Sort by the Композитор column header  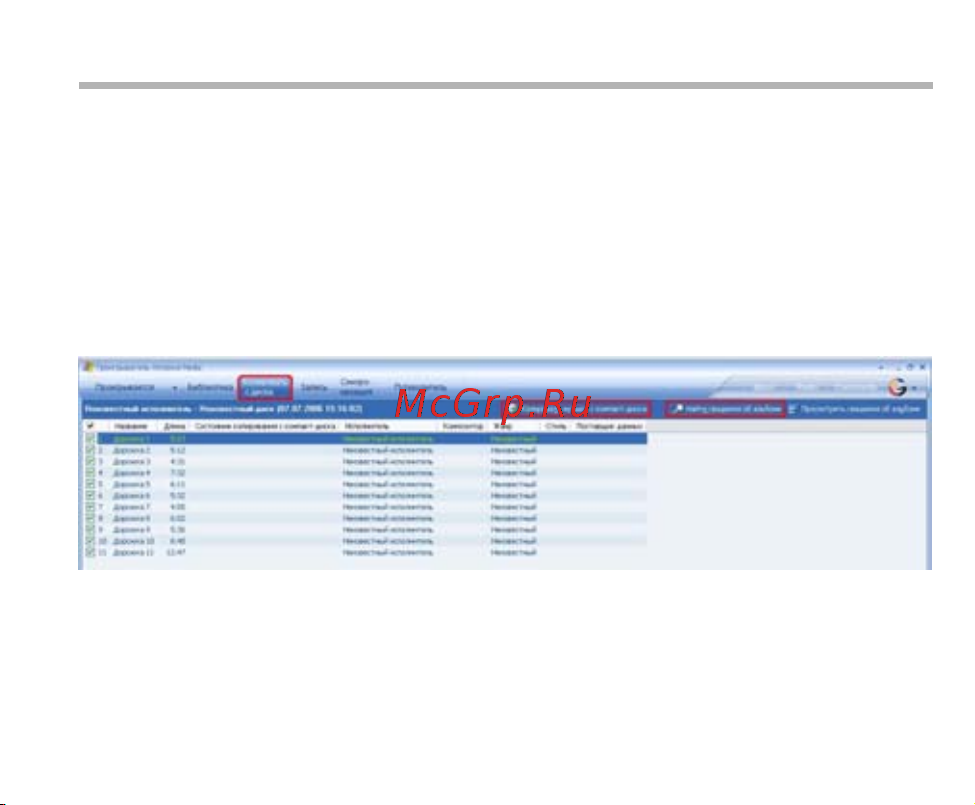tap(463, 426)
